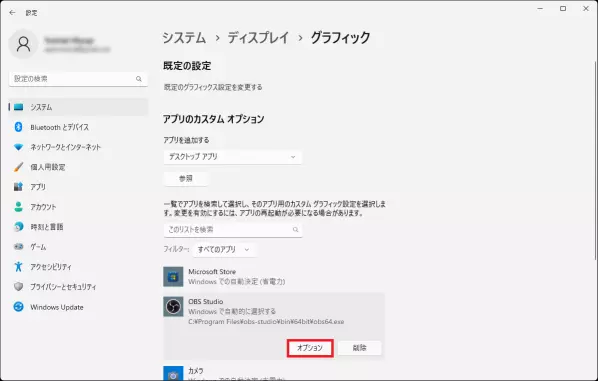Click the time and language globe icon

click(x=18, y=227)
